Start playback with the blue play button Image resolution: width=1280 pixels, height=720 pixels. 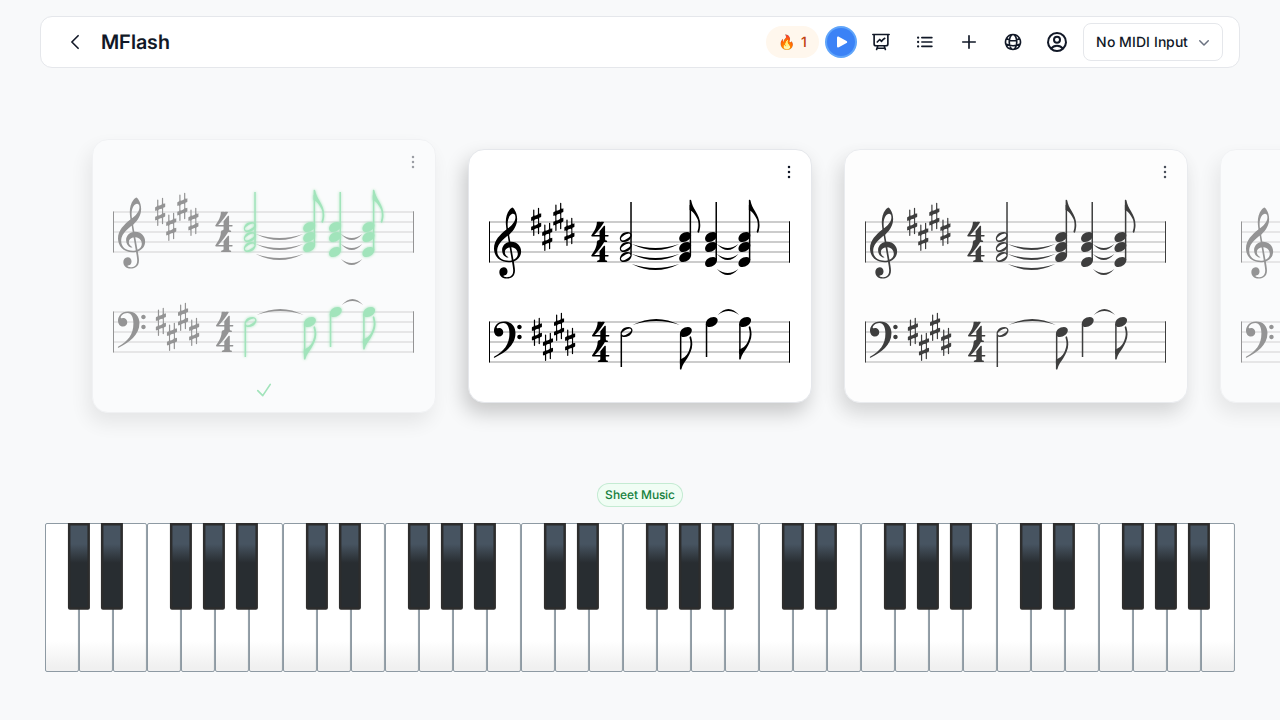(841, 42)
